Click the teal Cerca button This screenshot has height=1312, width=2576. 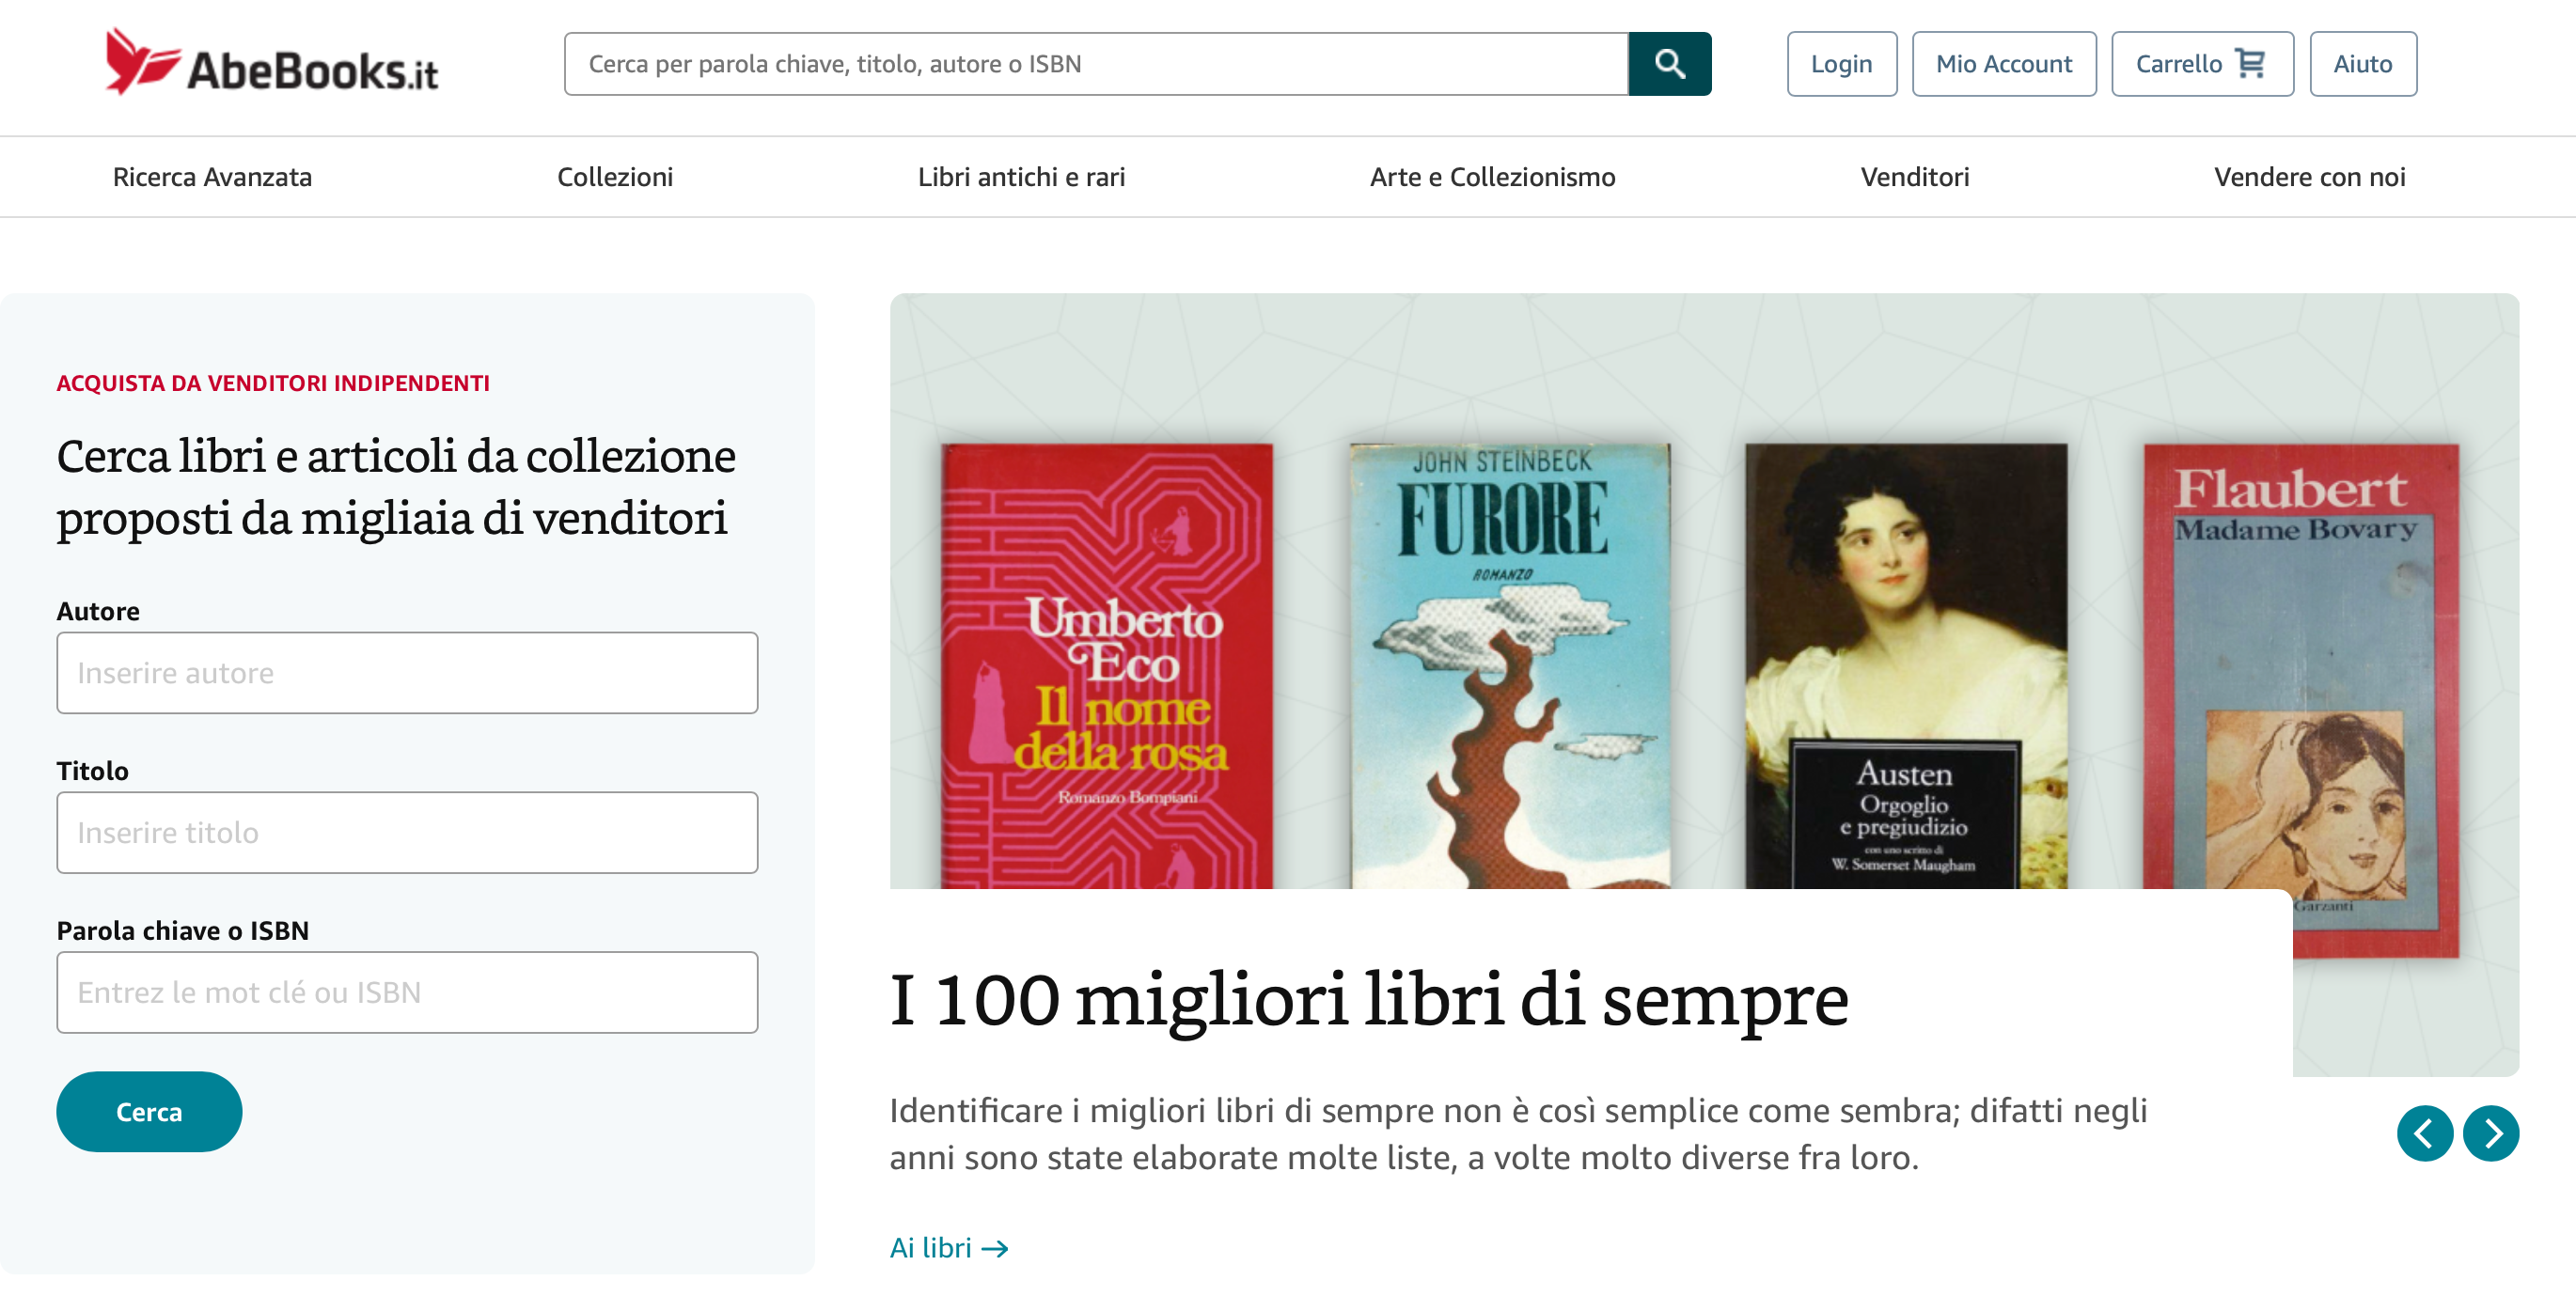tap(149, 1112)
